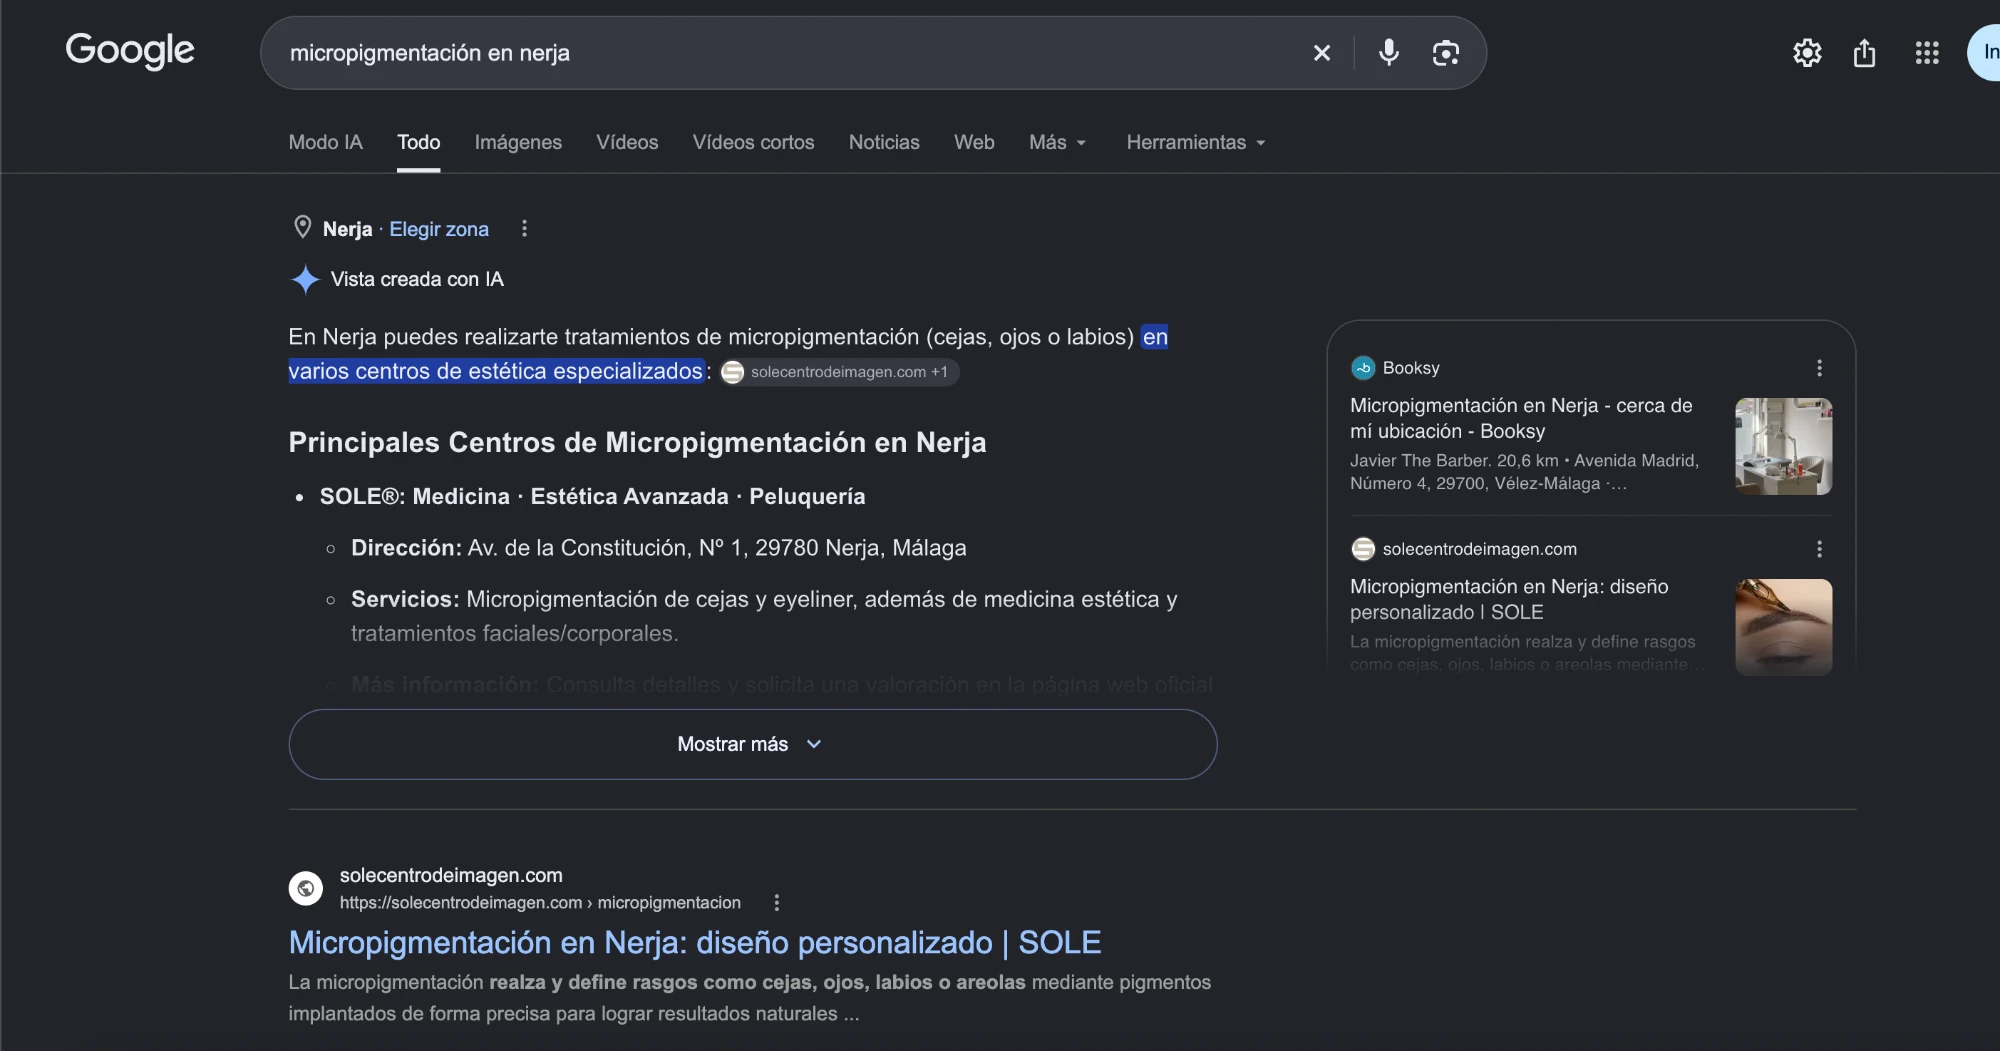2000x1051 pixels.
Task: Go to Vídeos cortos tab
Action: click(x=753, y=143)
